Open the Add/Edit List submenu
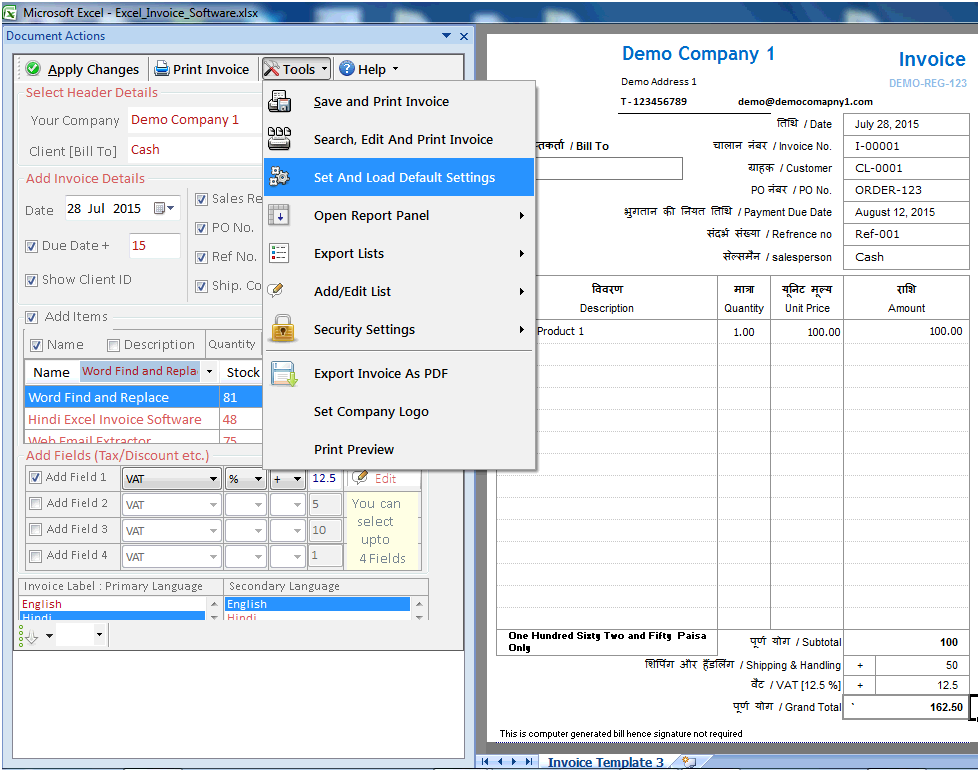Viewport: 978px width, 772px height. pos(399,291)
